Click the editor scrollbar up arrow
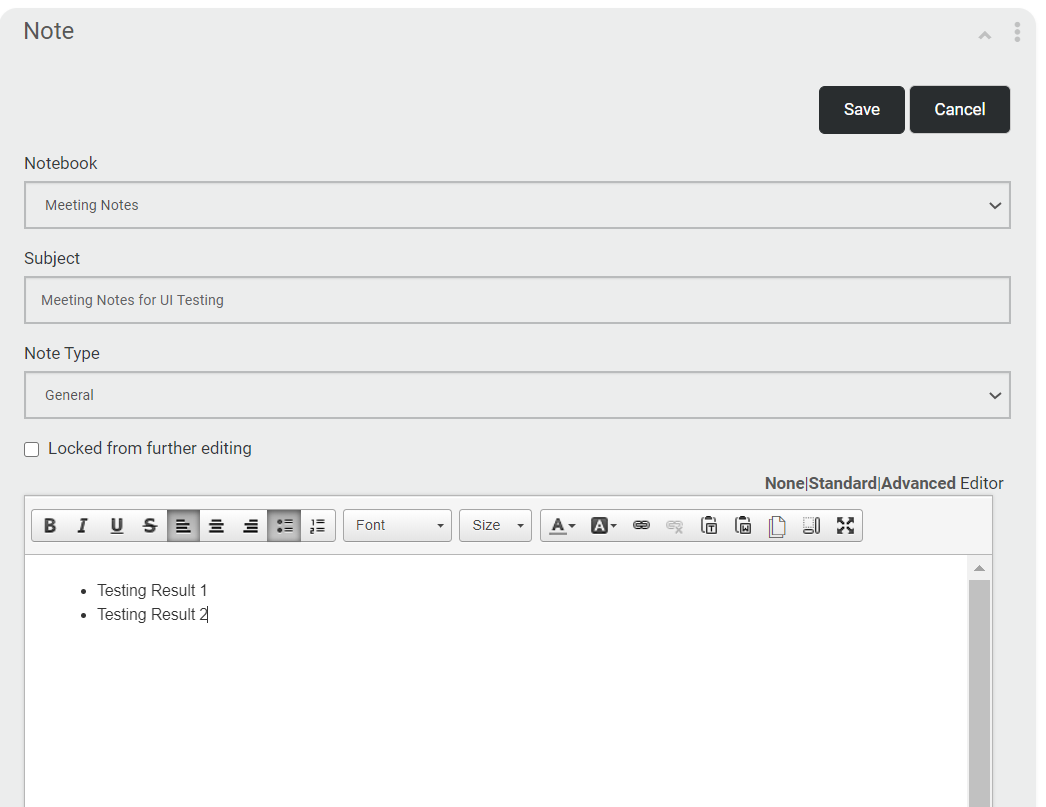This screenshot has width=1046, height=807. click(979, 568)
